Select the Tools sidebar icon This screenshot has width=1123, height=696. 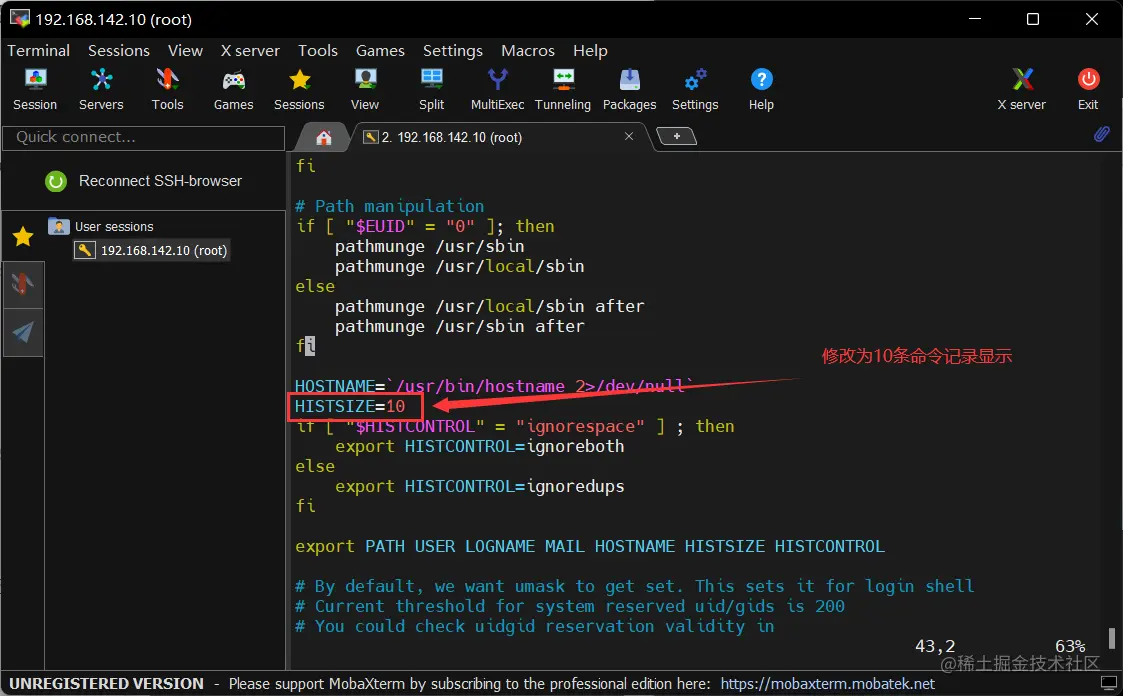(23, 284)
